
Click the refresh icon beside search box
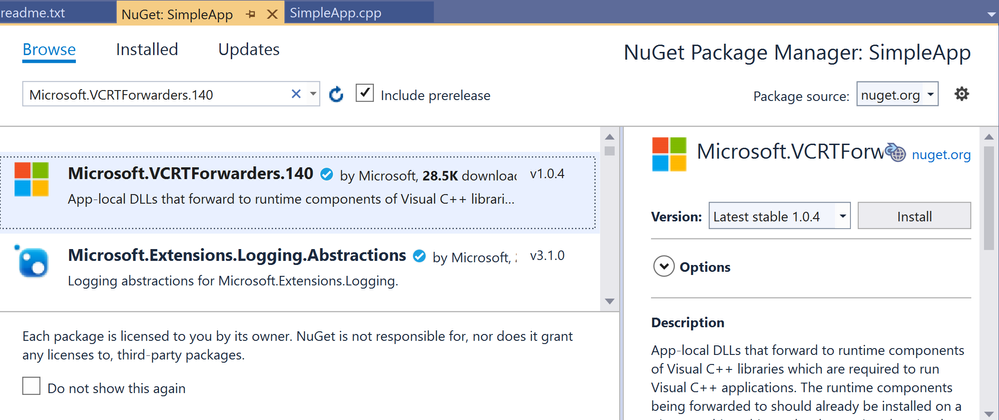(336, 94)
